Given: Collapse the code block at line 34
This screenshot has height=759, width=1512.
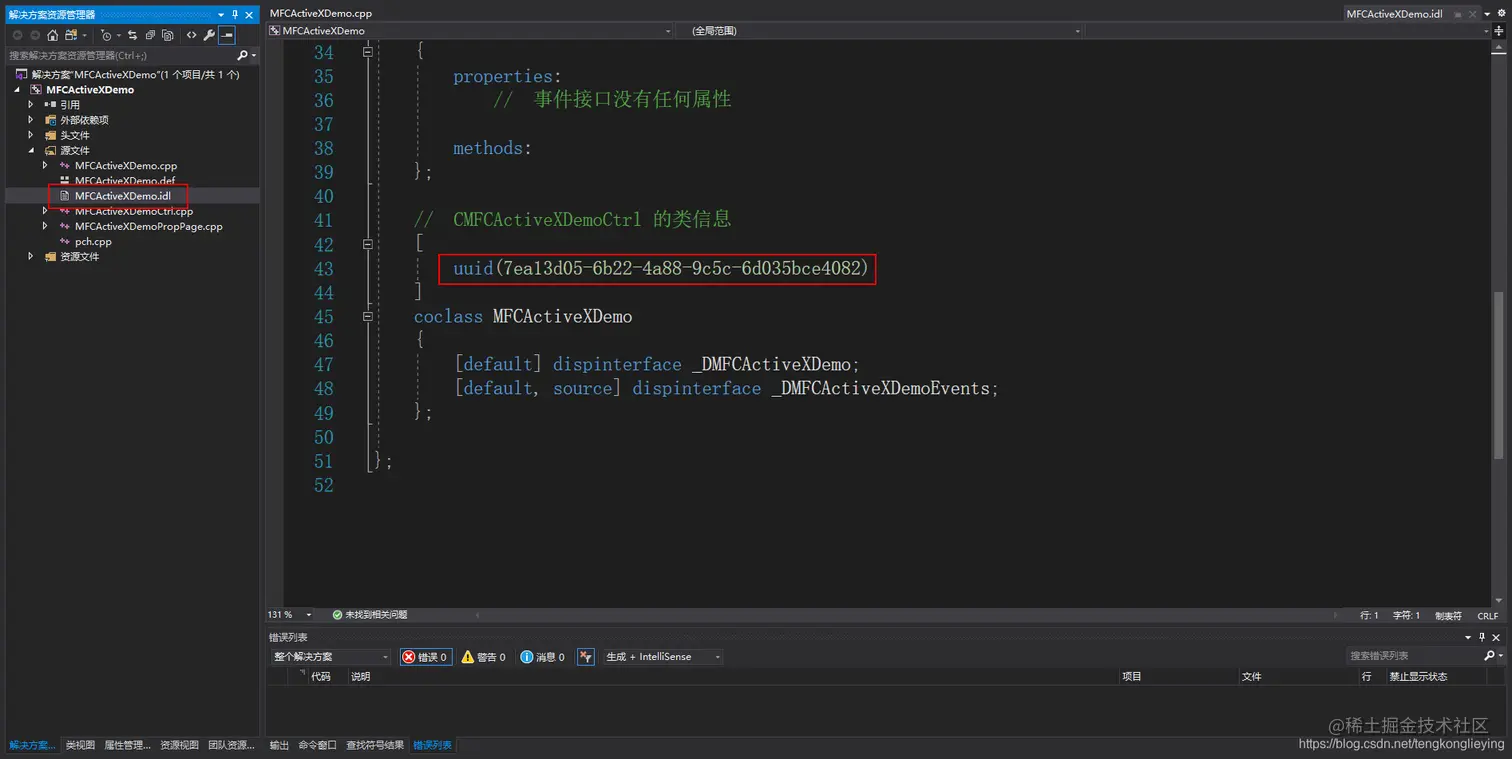Looking at the screenshot, I should pos(368,51).
